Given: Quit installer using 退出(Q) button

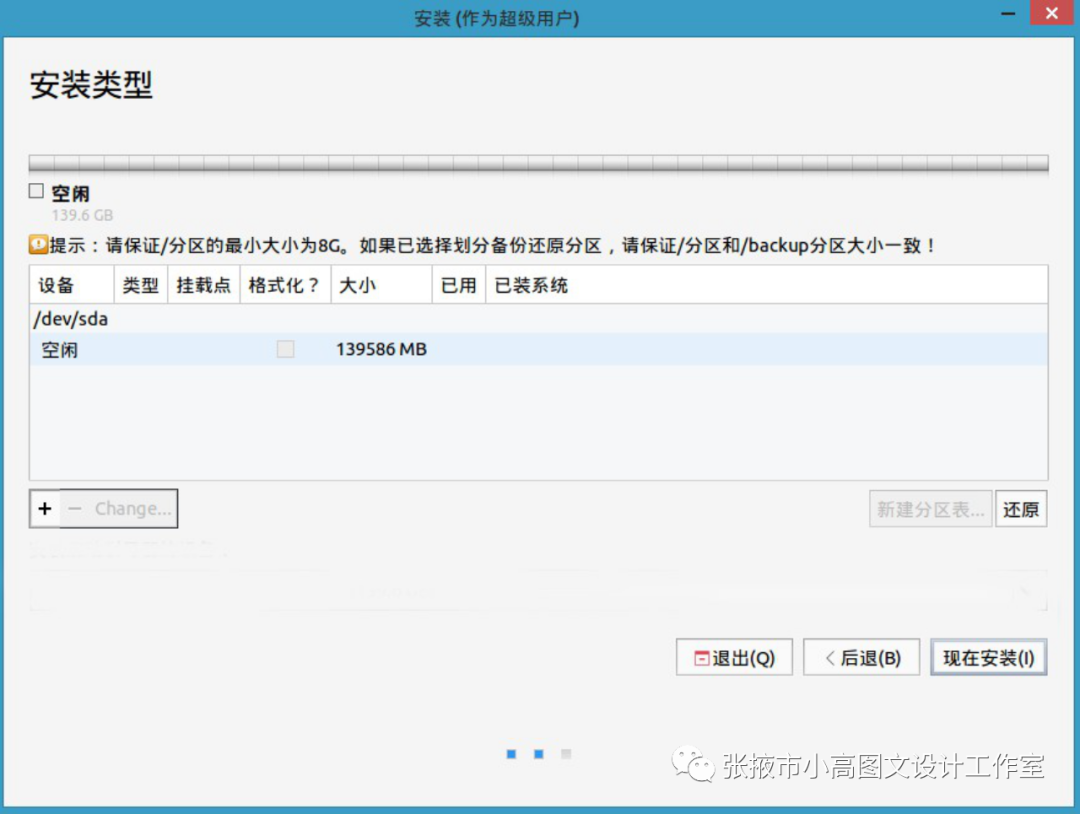Looking at the screenshot, I should tap(734, 658).
